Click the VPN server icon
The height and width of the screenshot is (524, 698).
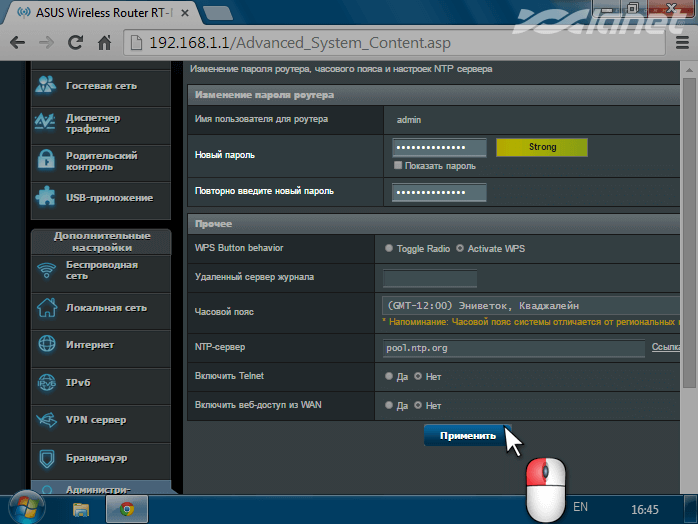(46, 420)
